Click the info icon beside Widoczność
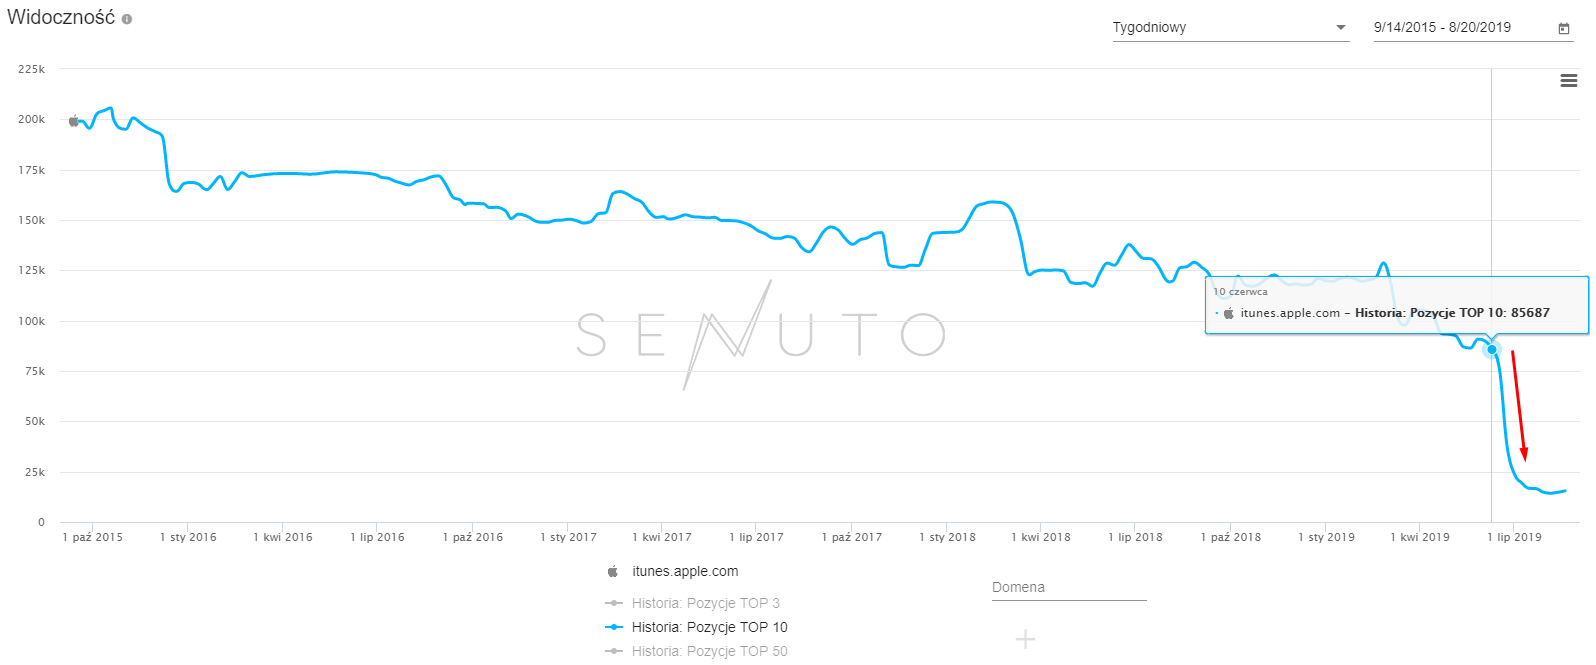The width and height of the screenshot is (1596, 665). coord(127,19)
